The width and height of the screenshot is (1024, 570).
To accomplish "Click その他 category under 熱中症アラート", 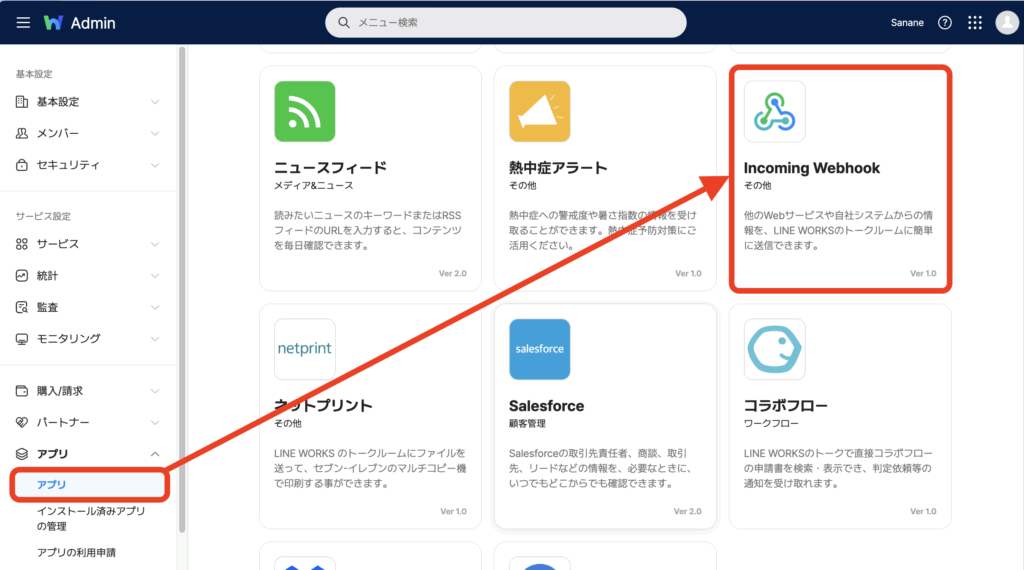I will tap(522, 186).
